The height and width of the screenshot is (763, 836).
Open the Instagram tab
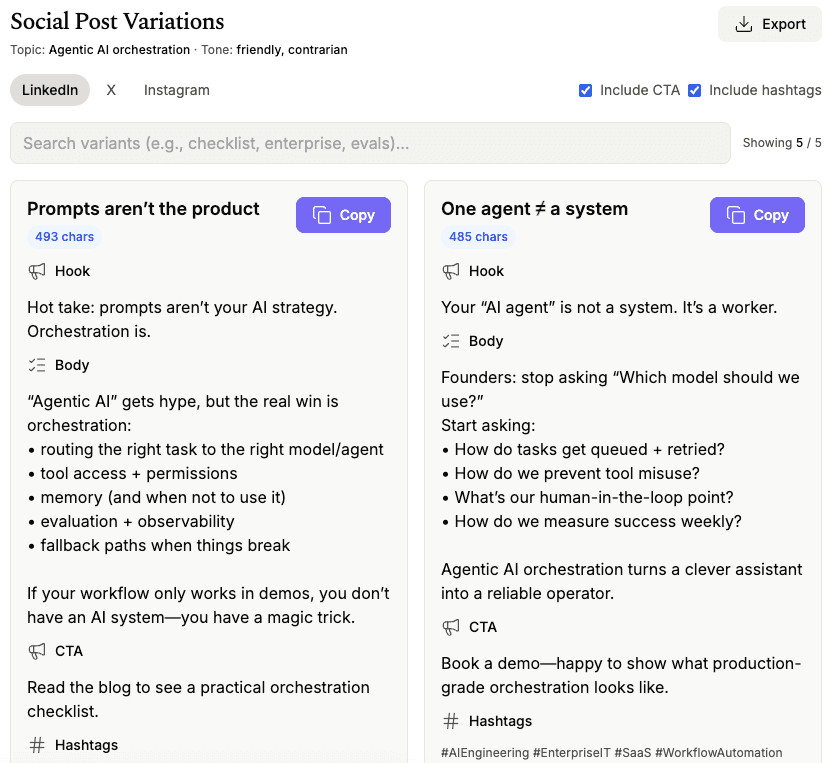[x=176, y=90]
